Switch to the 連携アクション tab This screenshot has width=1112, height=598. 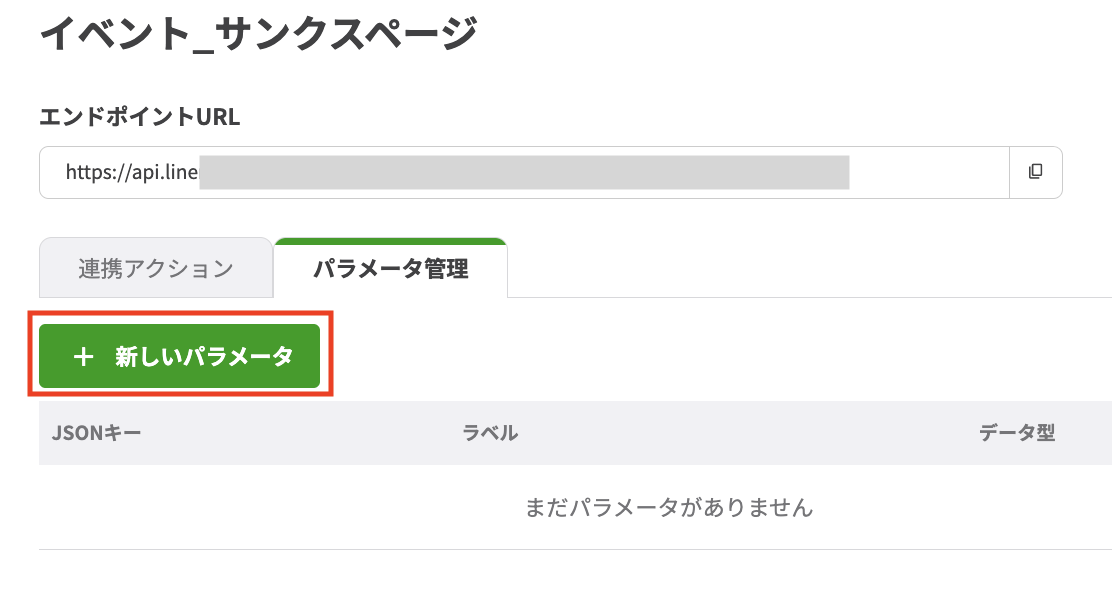(x=156, y=267)
